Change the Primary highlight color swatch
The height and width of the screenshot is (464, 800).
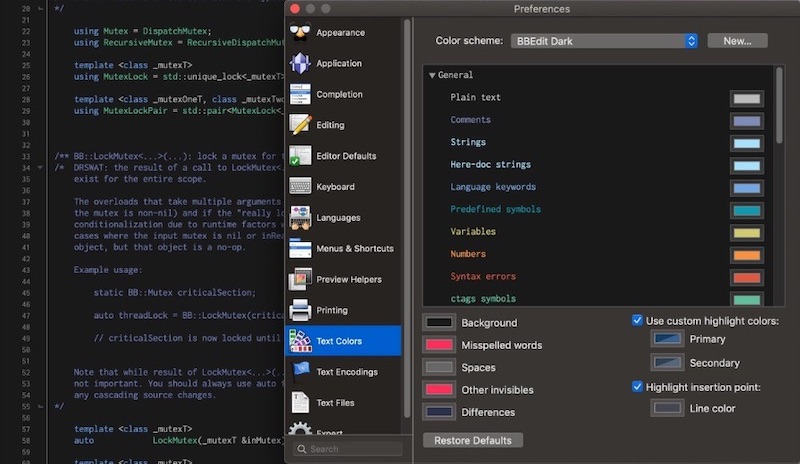667,339
